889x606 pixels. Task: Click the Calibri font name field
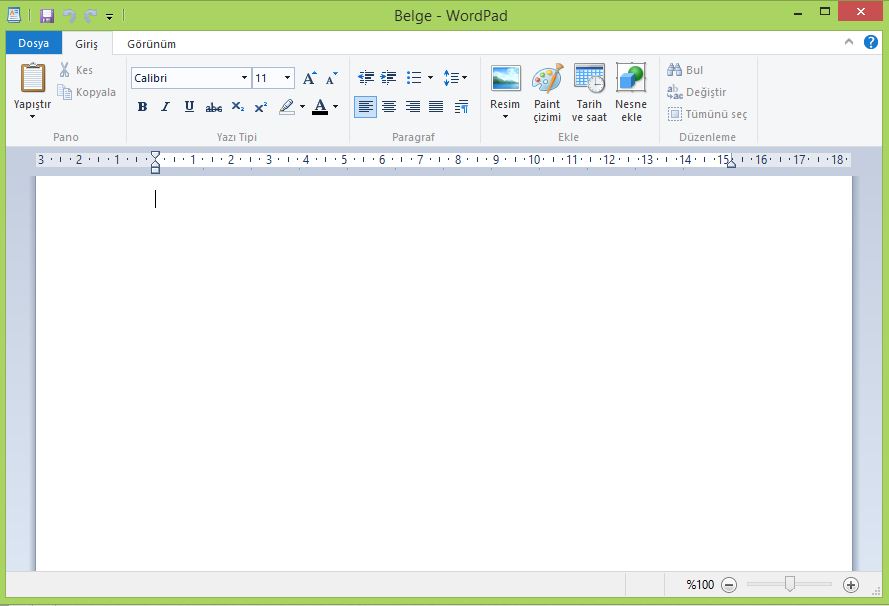[185, 78]
